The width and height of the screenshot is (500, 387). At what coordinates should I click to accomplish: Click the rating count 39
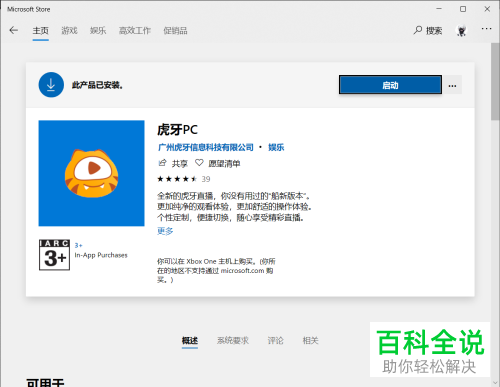(x=206, y=179)
